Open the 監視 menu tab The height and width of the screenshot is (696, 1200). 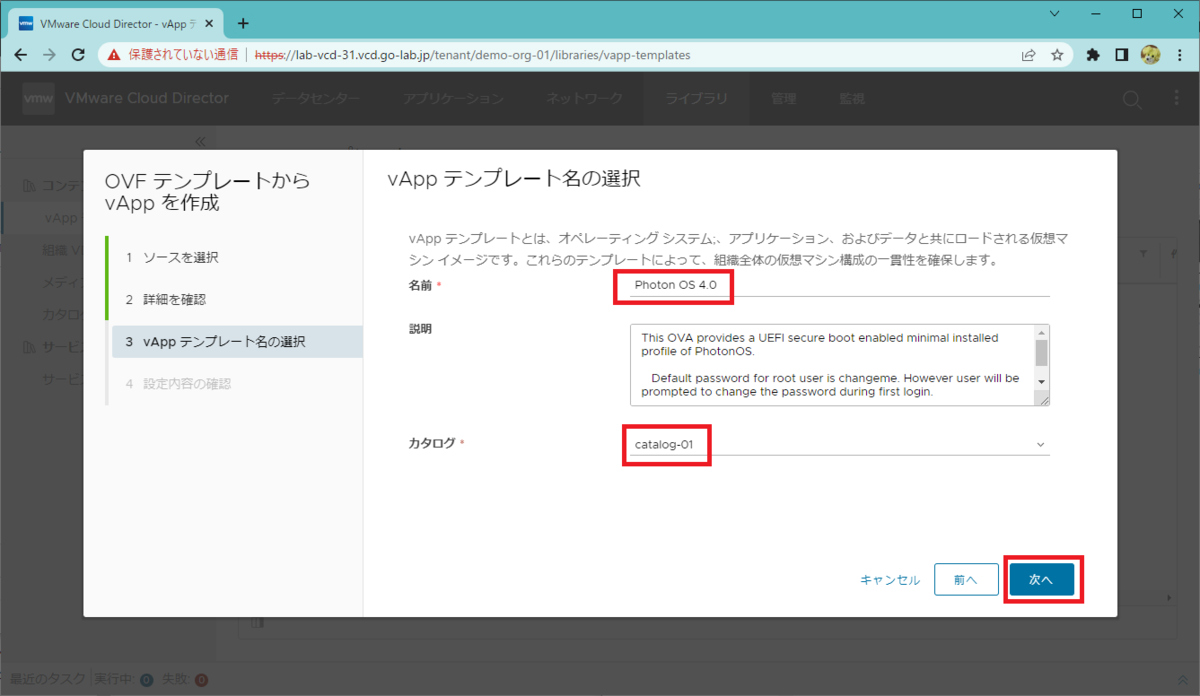(852, 99)
